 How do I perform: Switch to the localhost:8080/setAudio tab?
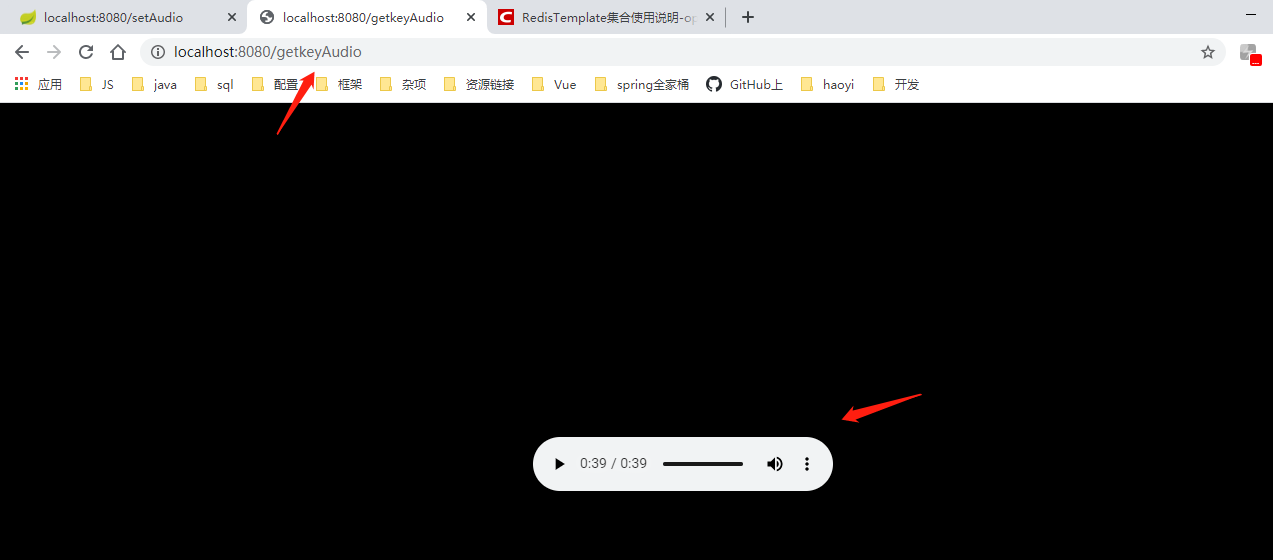128,17
